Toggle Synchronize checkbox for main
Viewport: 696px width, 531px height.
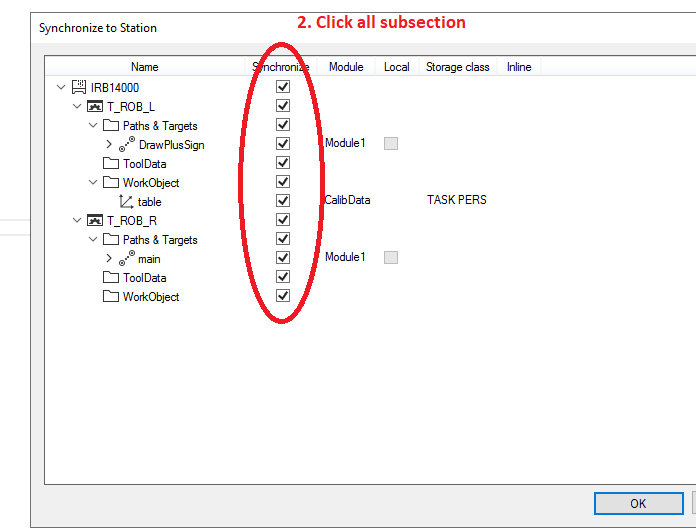pyautogui.click(x=283, y=258)
